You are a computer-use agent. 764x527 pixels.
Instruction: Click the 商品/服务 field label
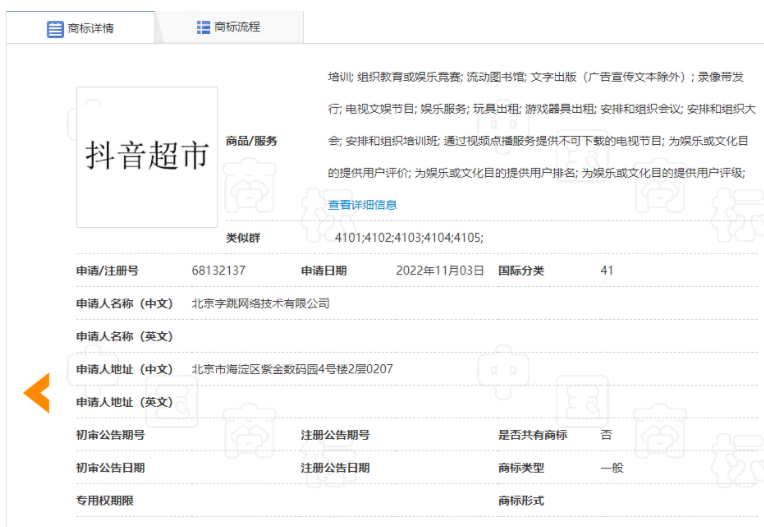pyautogui.click(x=252, y=141)
